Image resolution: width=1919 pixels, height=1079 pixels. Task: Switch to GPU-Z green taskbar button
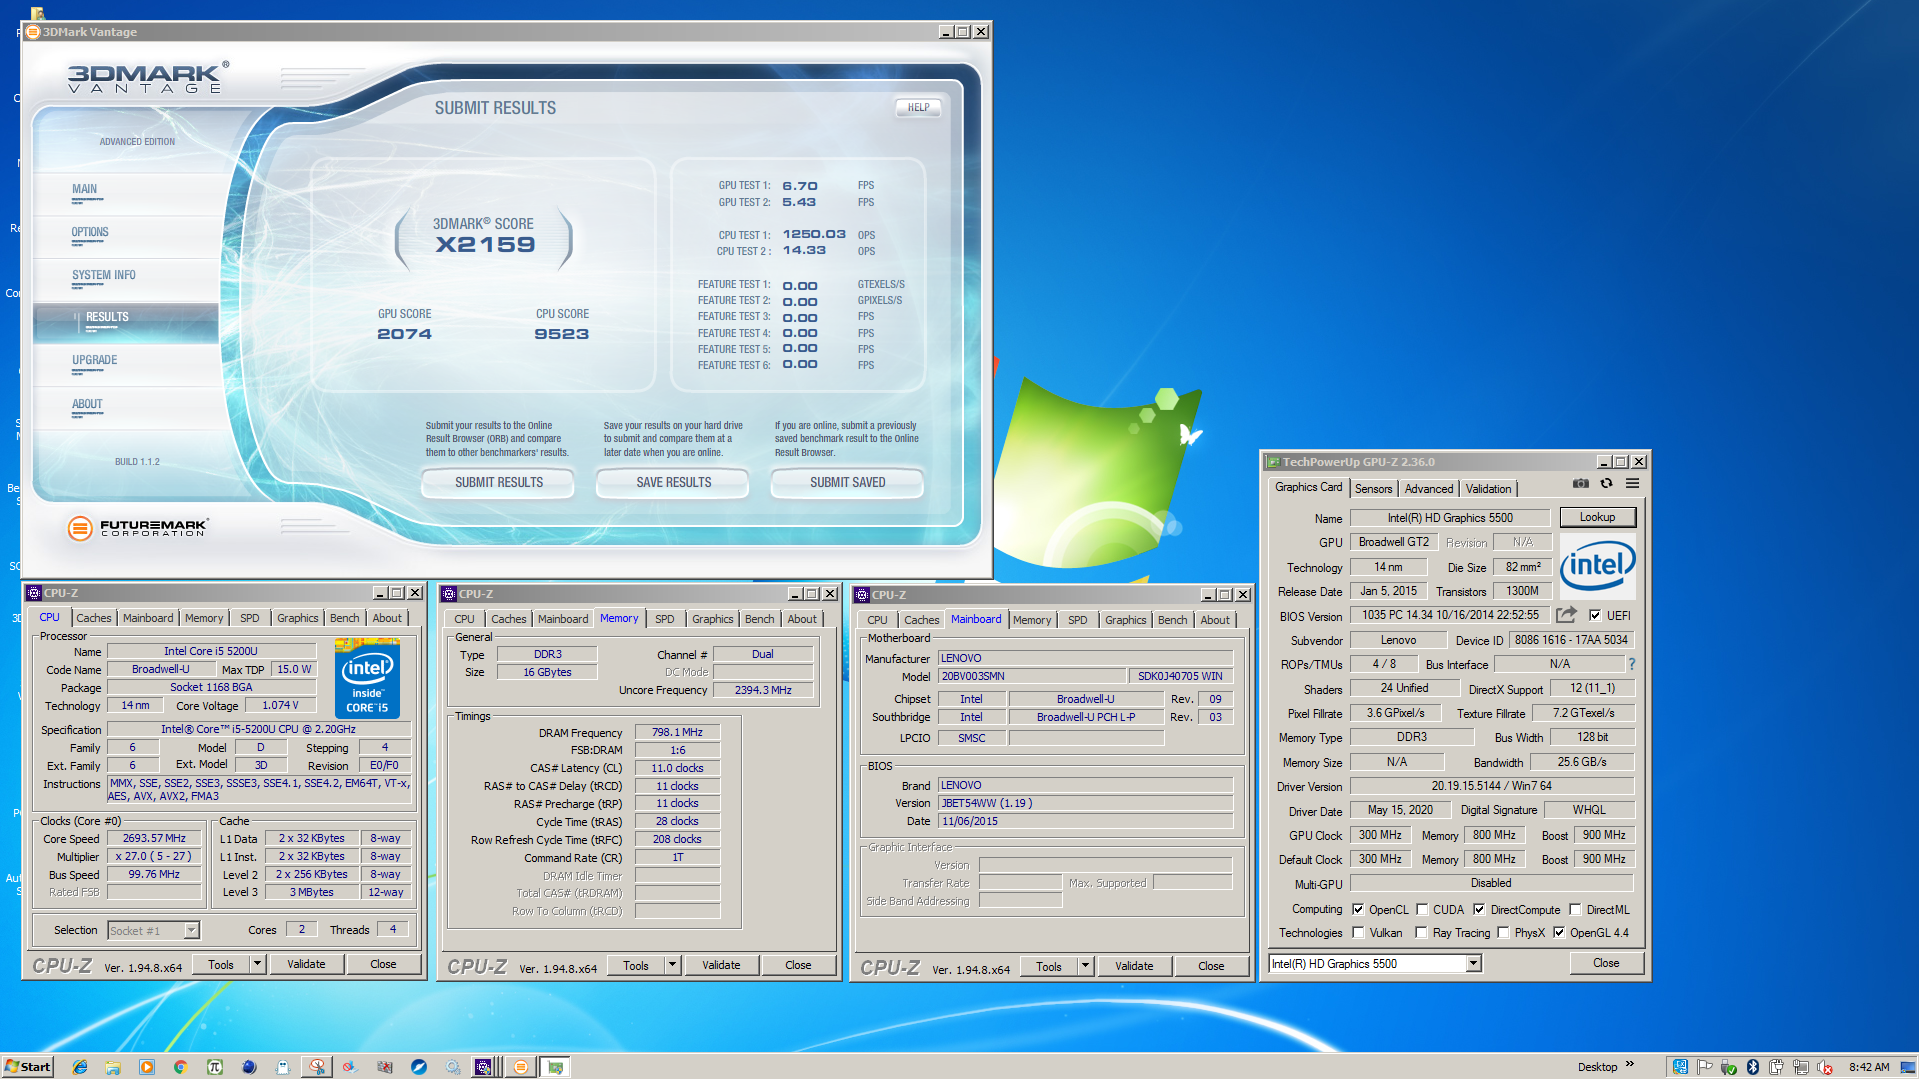point(555,1067)
